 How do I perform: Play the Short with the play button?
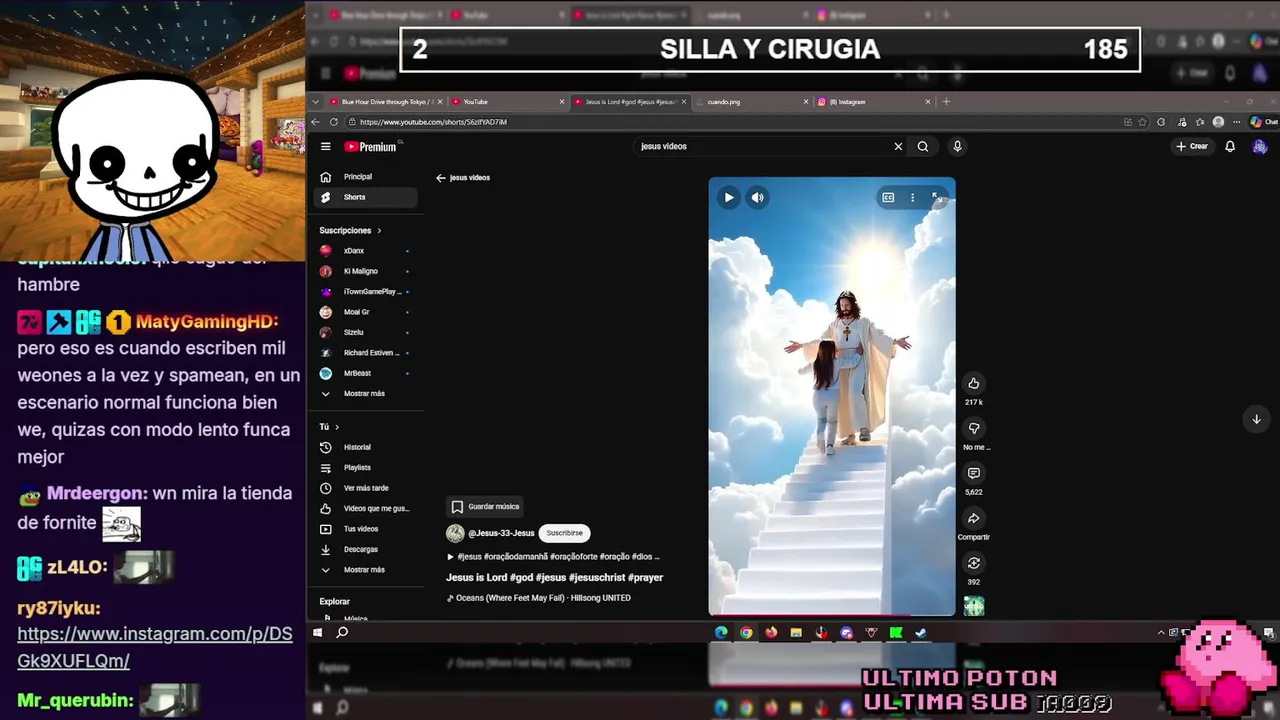(729, 198)
